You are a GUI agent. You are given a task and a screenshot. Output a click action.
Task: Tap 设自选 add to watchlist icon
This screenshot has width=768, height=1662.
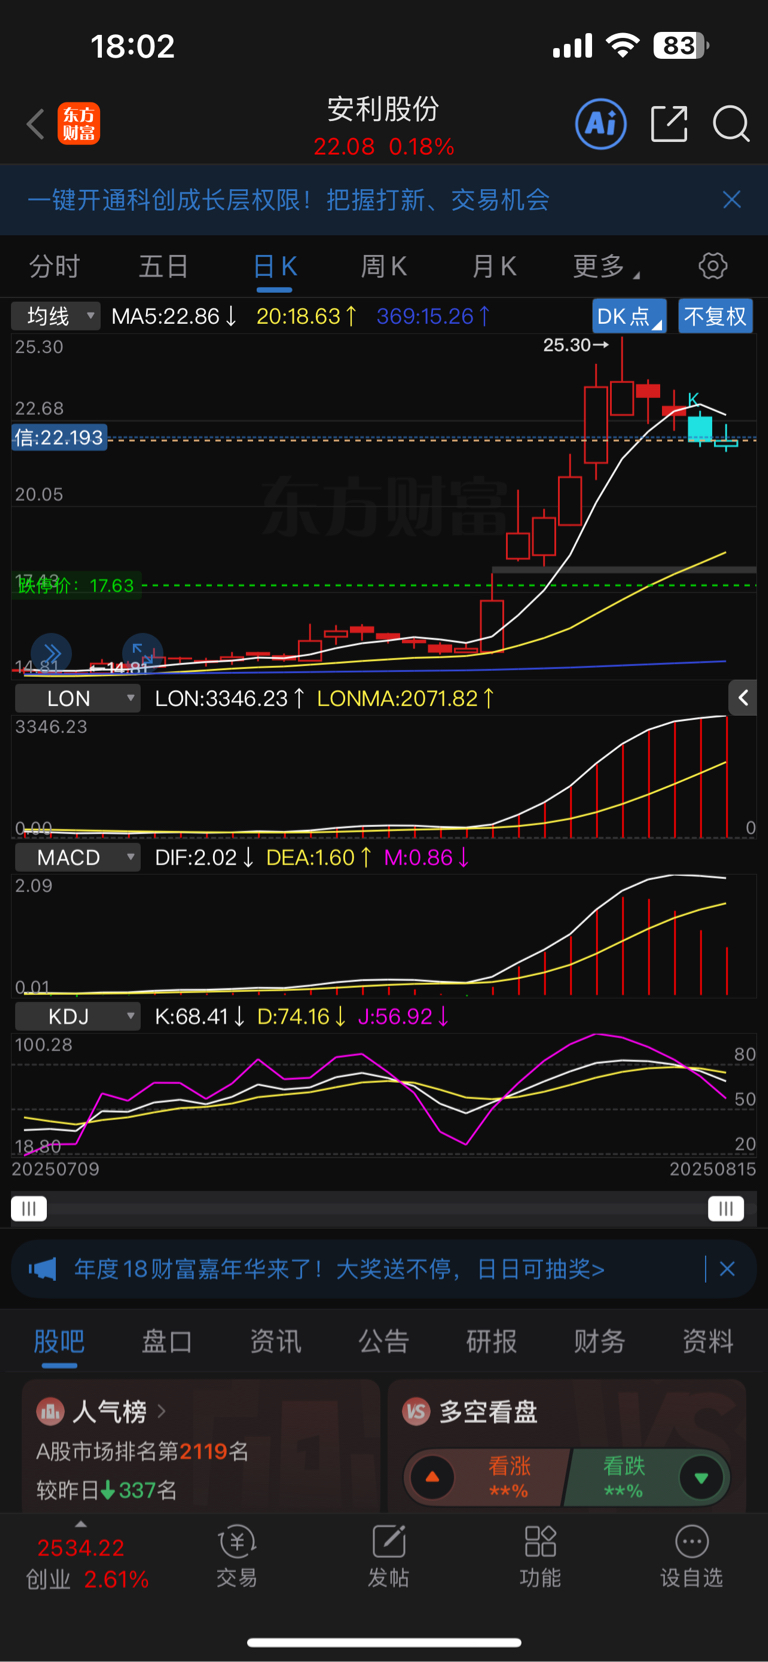coord(691,1557)
